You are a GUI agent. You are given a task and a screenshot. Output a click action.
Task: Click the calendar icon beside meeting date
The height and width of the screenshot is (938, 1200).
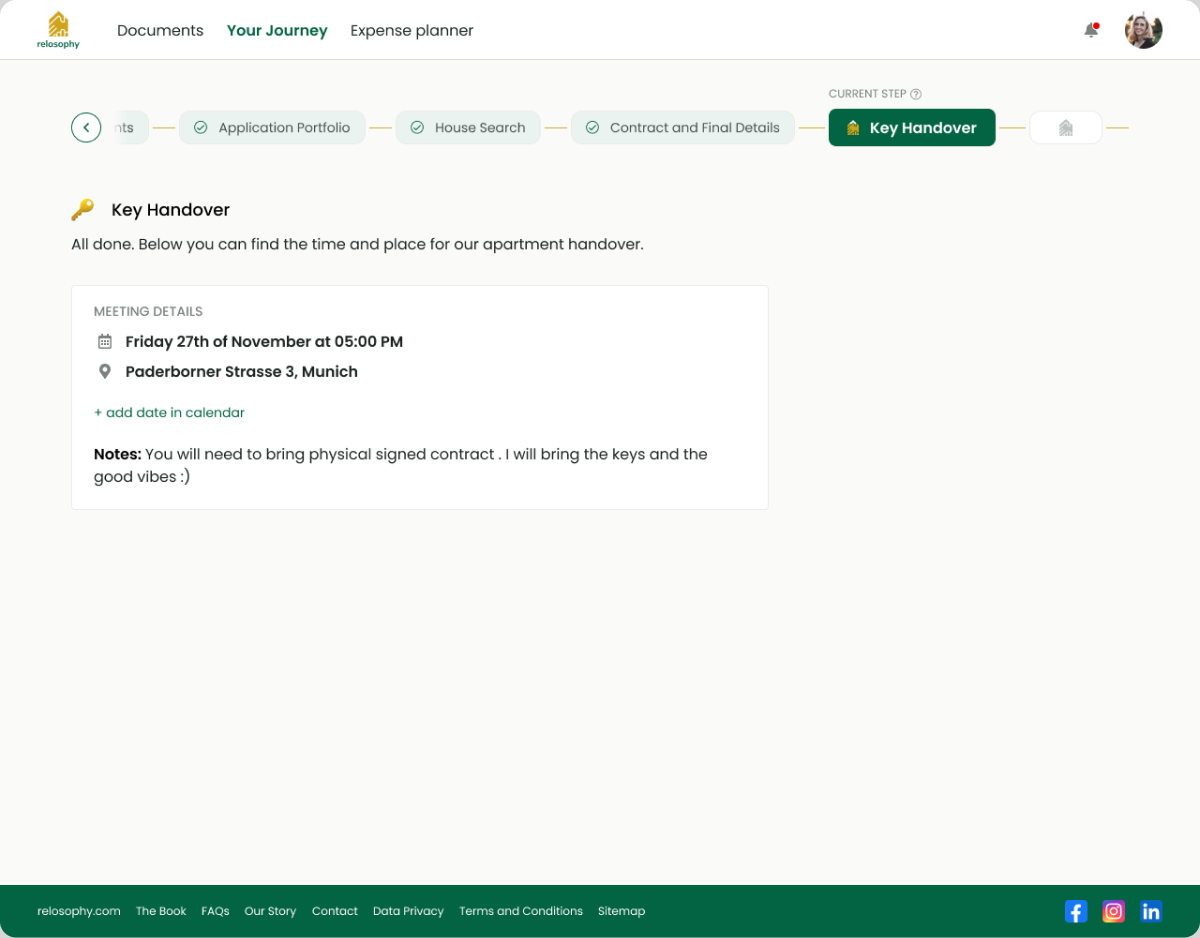(x=105, y=342)
